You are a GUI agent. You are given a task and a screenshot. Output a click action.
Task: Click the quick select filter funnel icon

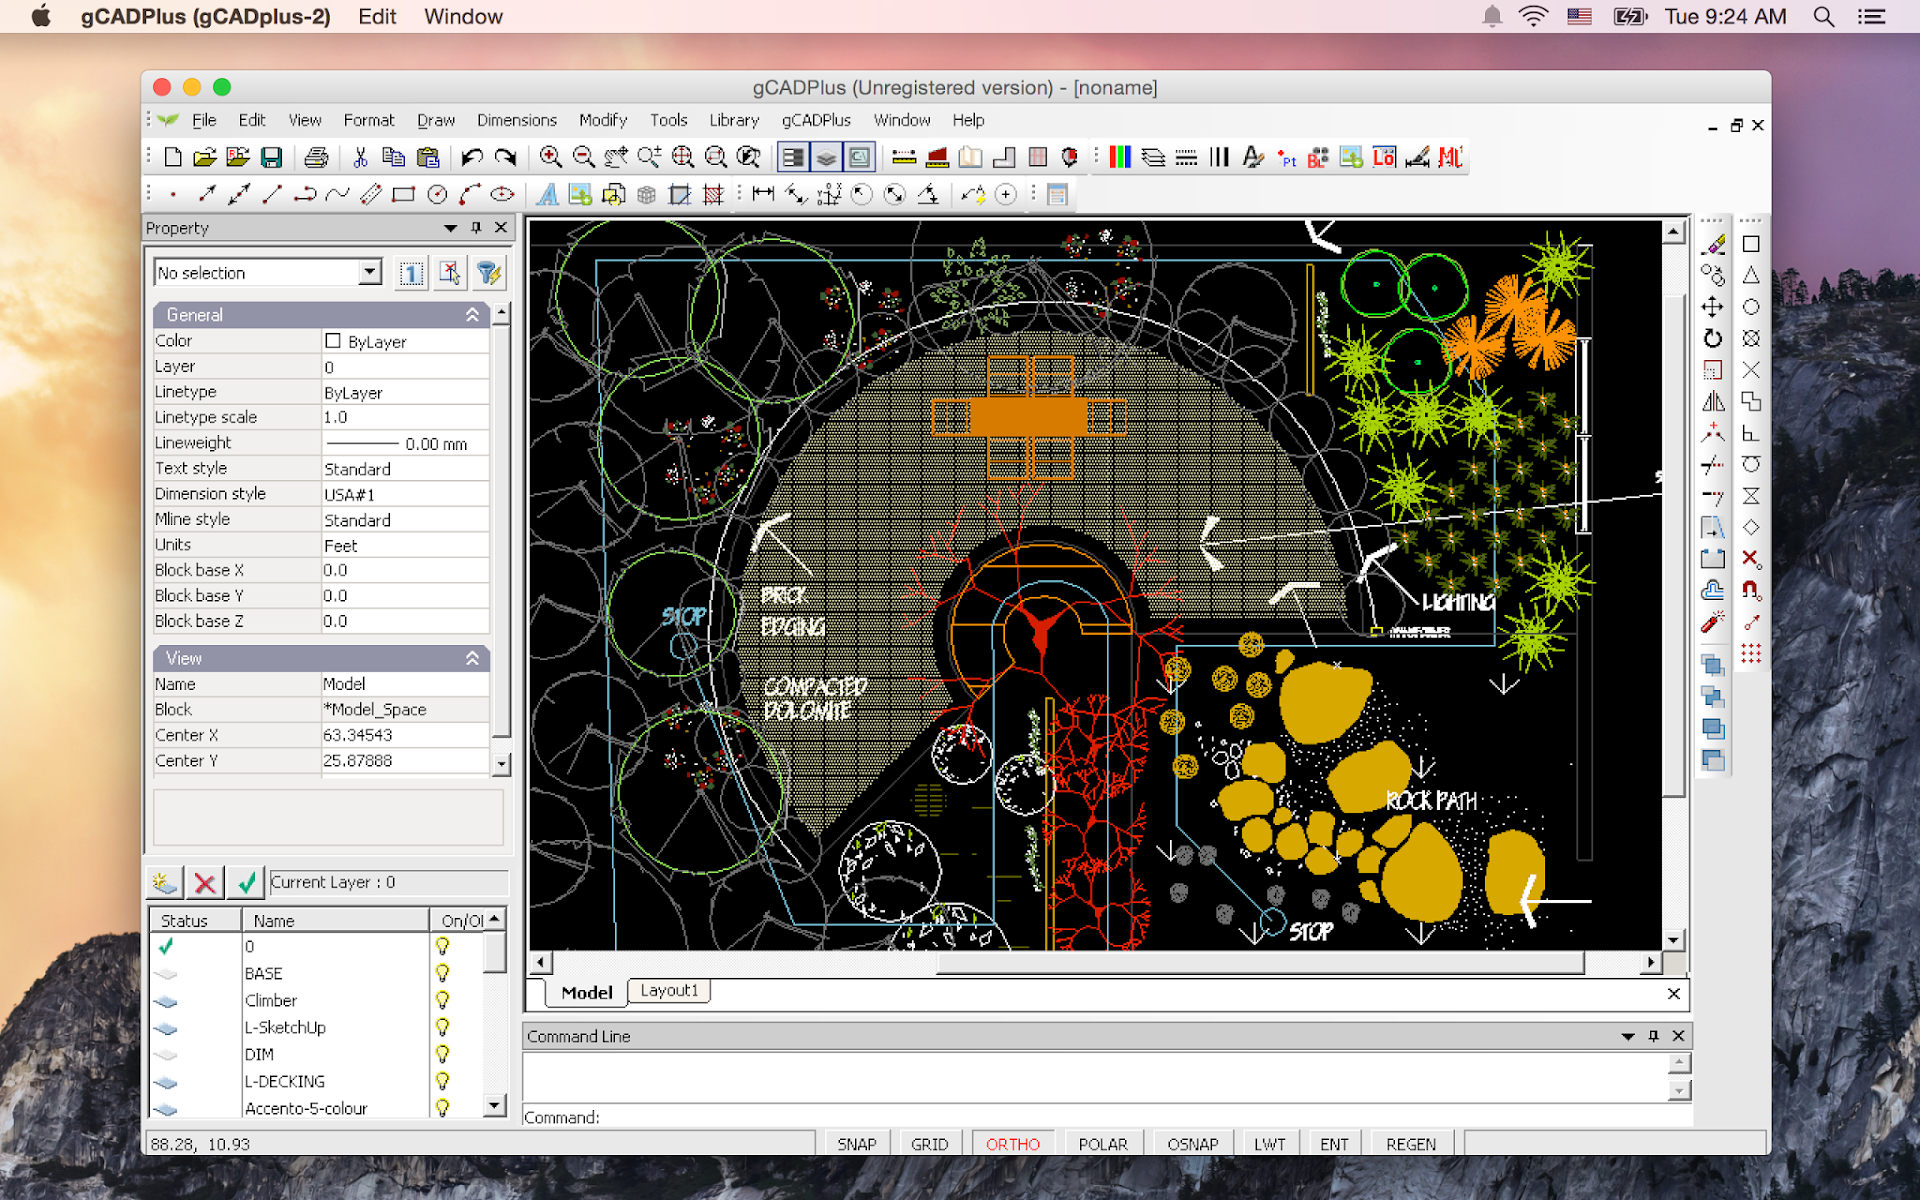(x=488, y=273)
